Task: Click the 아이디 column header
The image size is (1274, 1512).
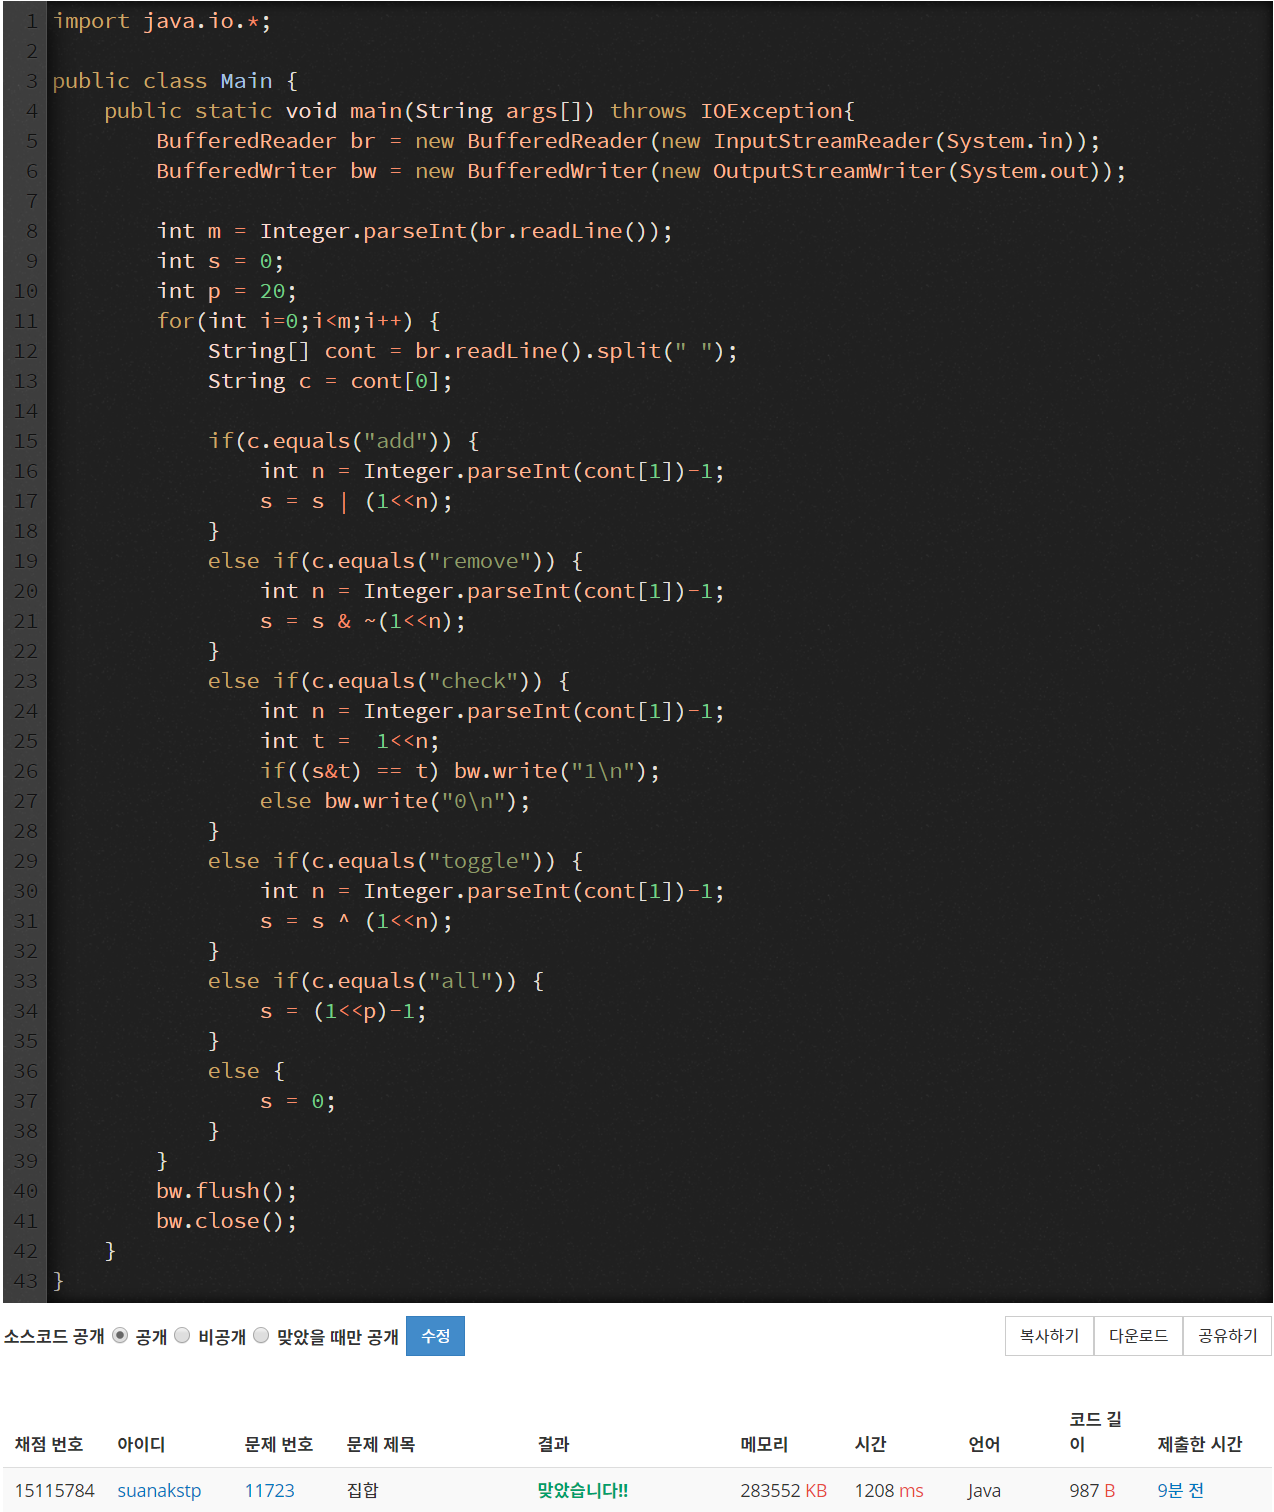Action: click(x=141, y=1444)
